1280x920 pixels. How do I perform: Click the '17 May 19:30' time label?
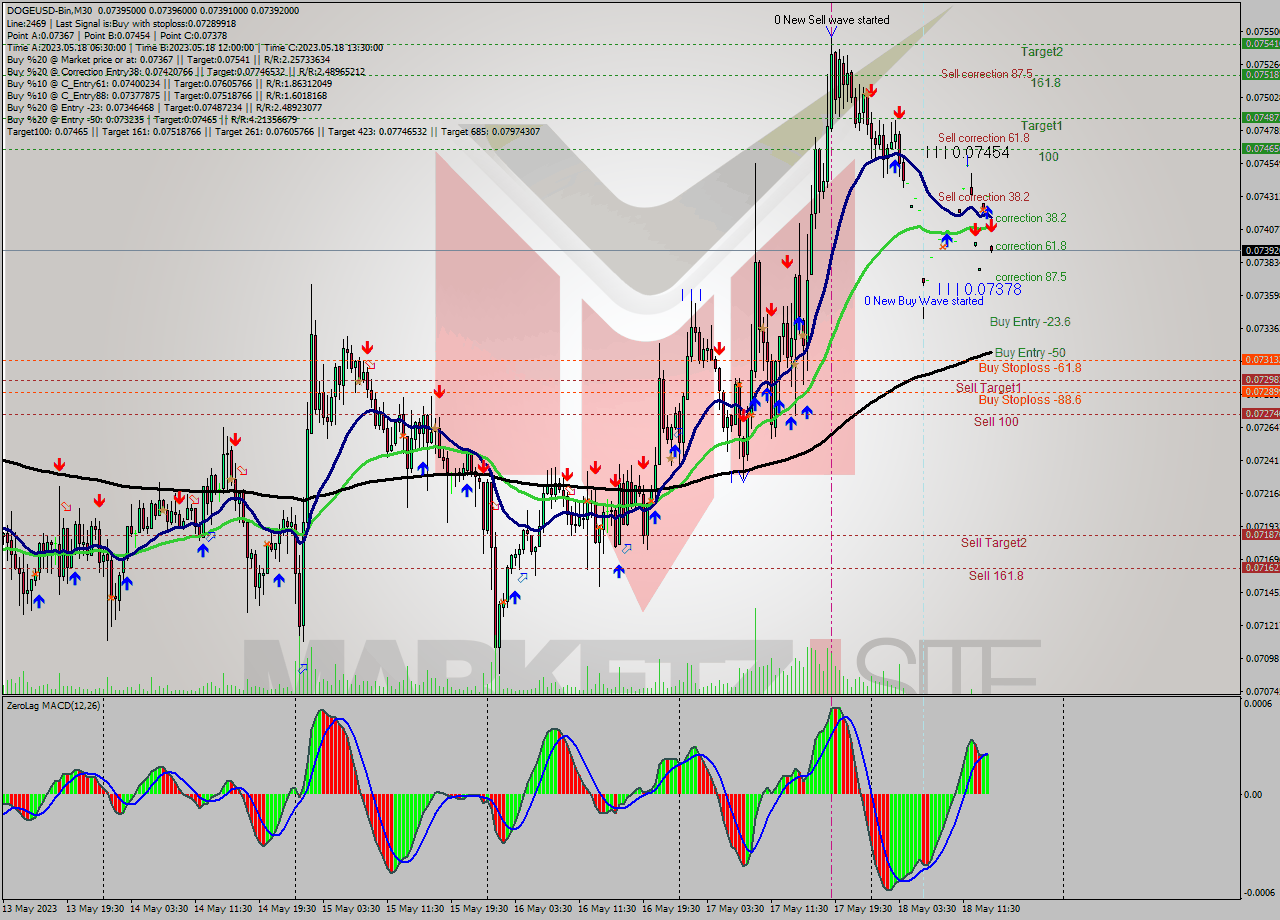pos(865,909)
